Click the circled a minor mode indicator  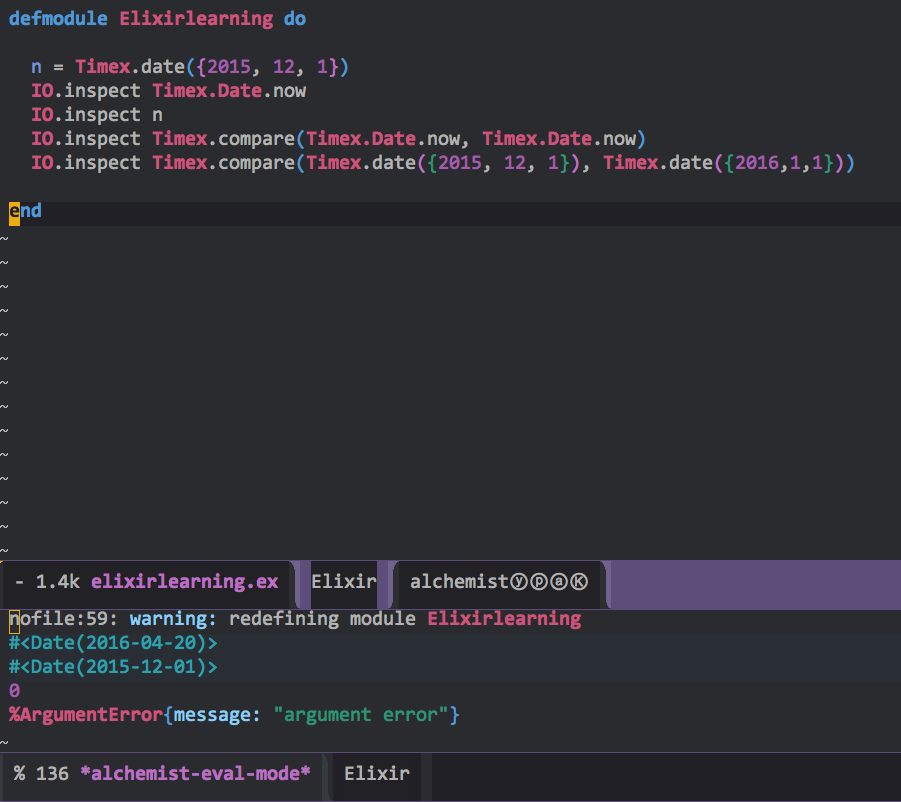click(559, 582)
